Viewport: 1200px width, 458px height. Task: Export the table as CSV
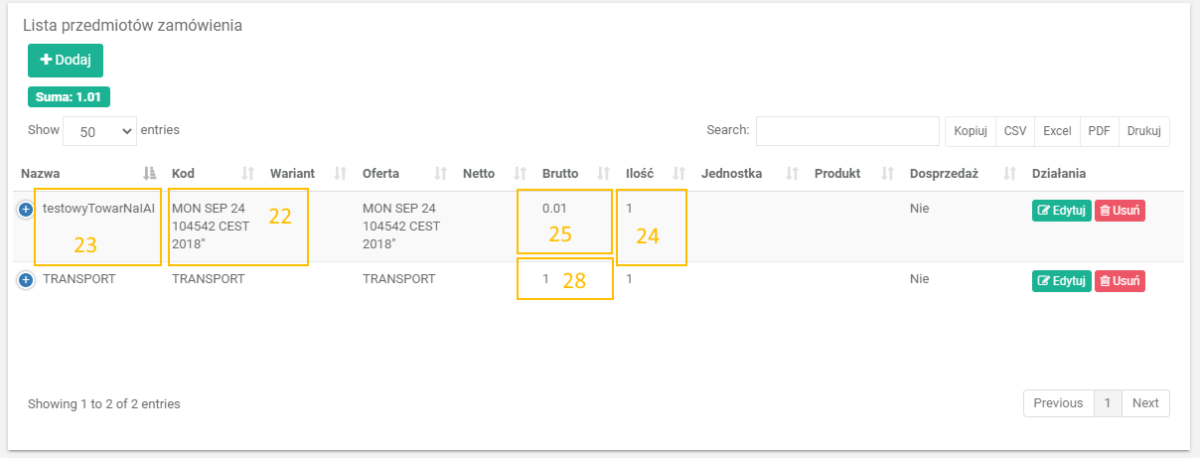(x=1015, y=131)
